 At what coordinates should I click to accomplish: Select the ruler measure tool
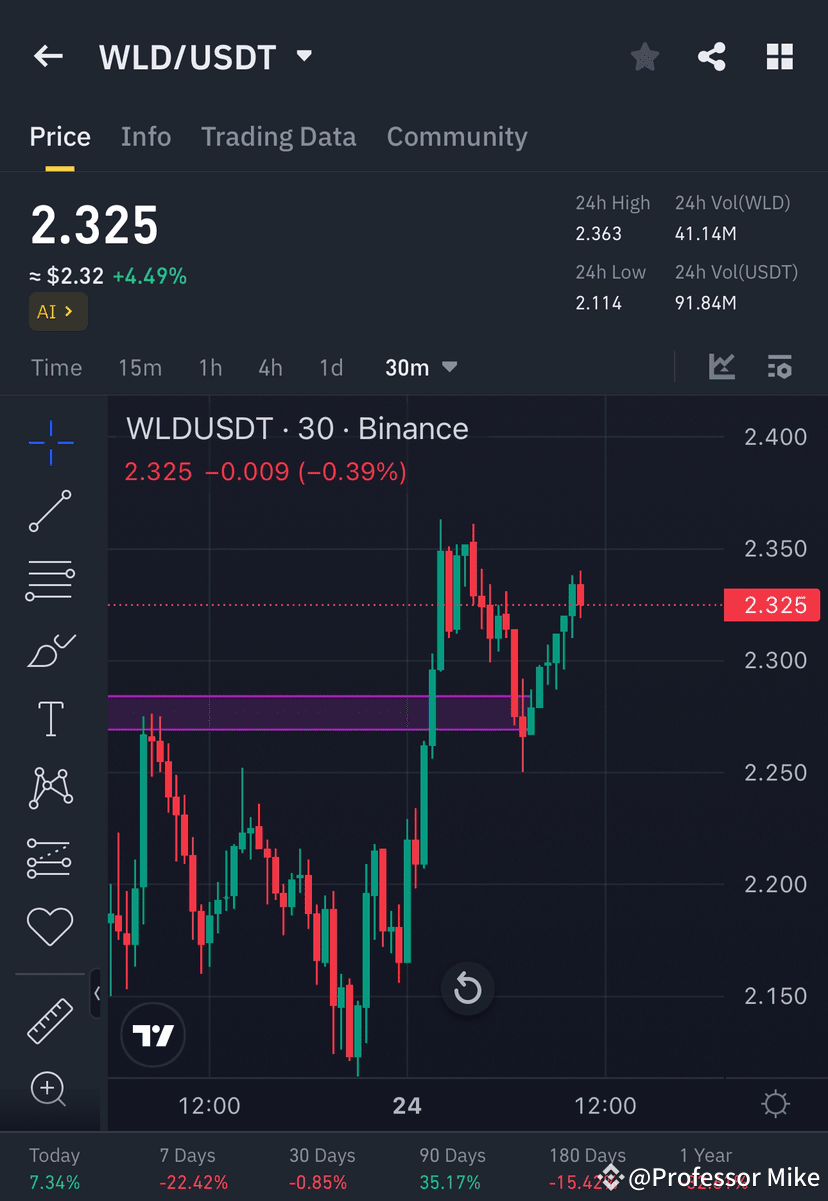50,1021
